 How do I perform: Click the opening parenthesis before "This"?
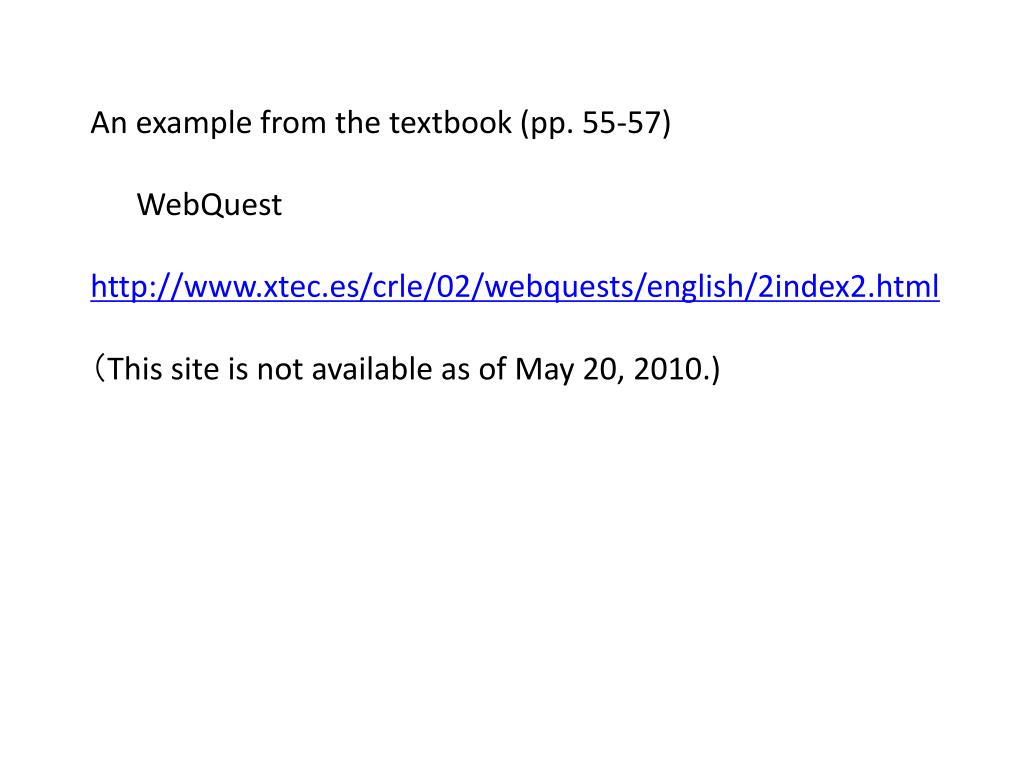[98, 369]
